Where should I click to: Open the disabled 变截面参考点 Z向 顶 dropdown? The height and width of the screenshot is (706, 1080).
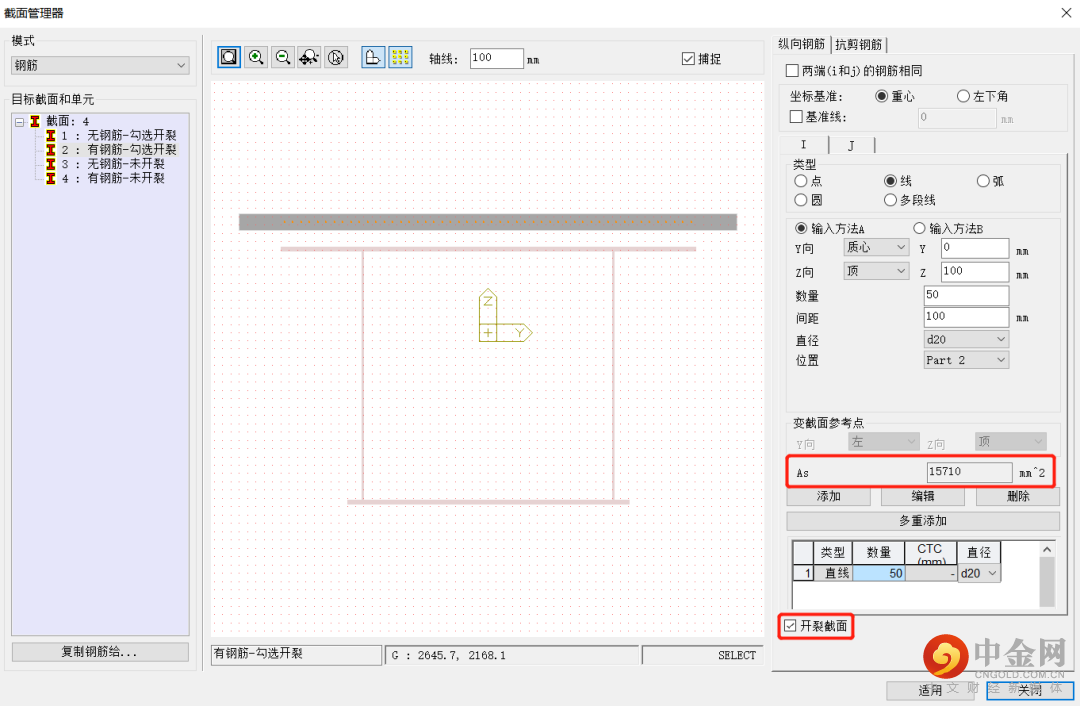[1010, 442]
